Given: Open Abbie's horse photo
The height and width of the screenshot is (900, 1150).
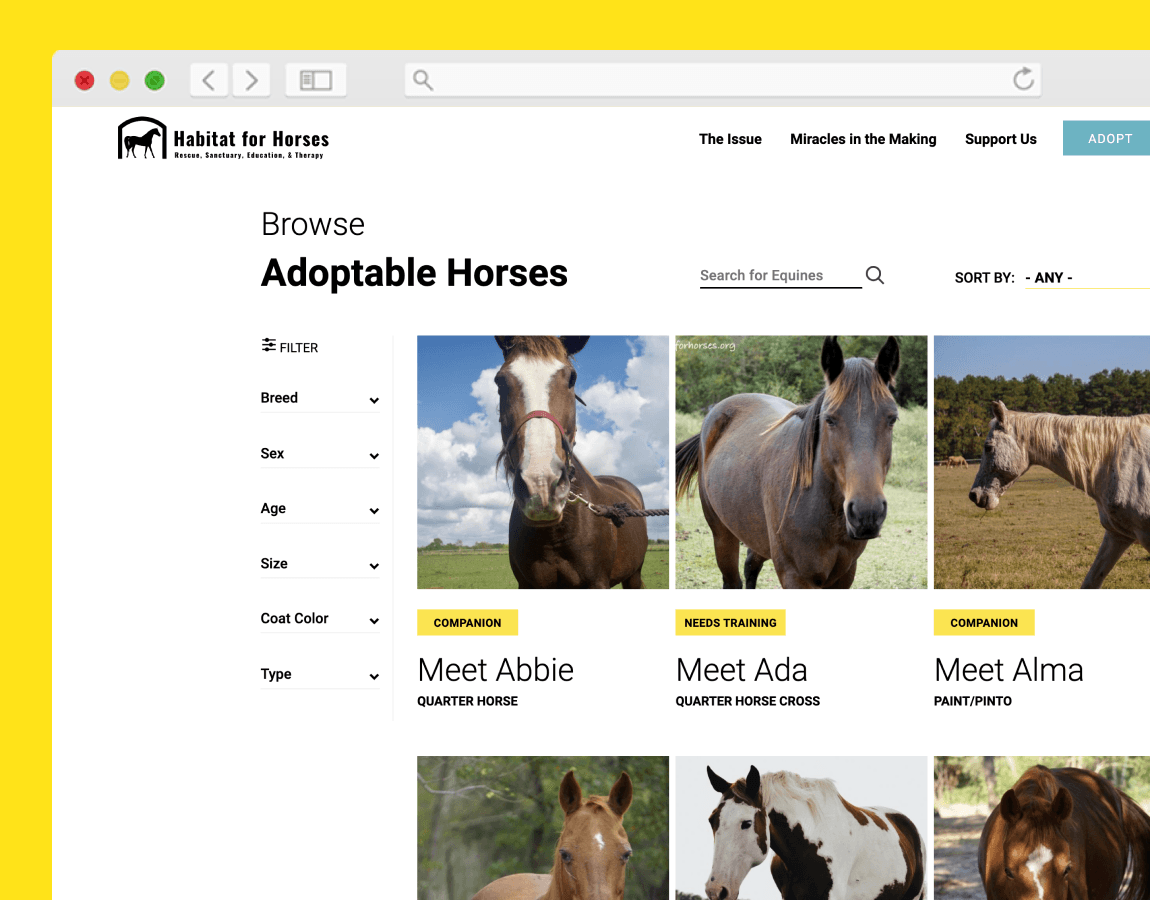Looking at the screenshot, I should tap(543, 462).
